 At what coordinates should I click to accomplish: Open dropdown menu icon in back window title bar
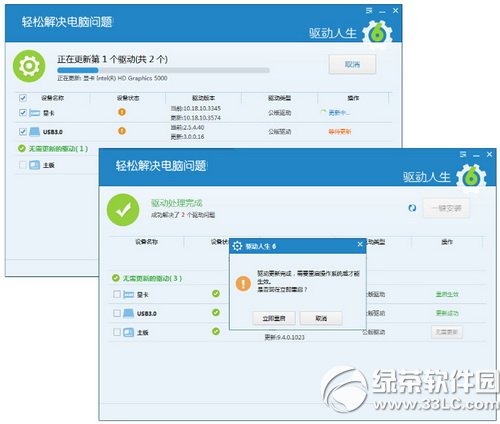coord(369,11)
